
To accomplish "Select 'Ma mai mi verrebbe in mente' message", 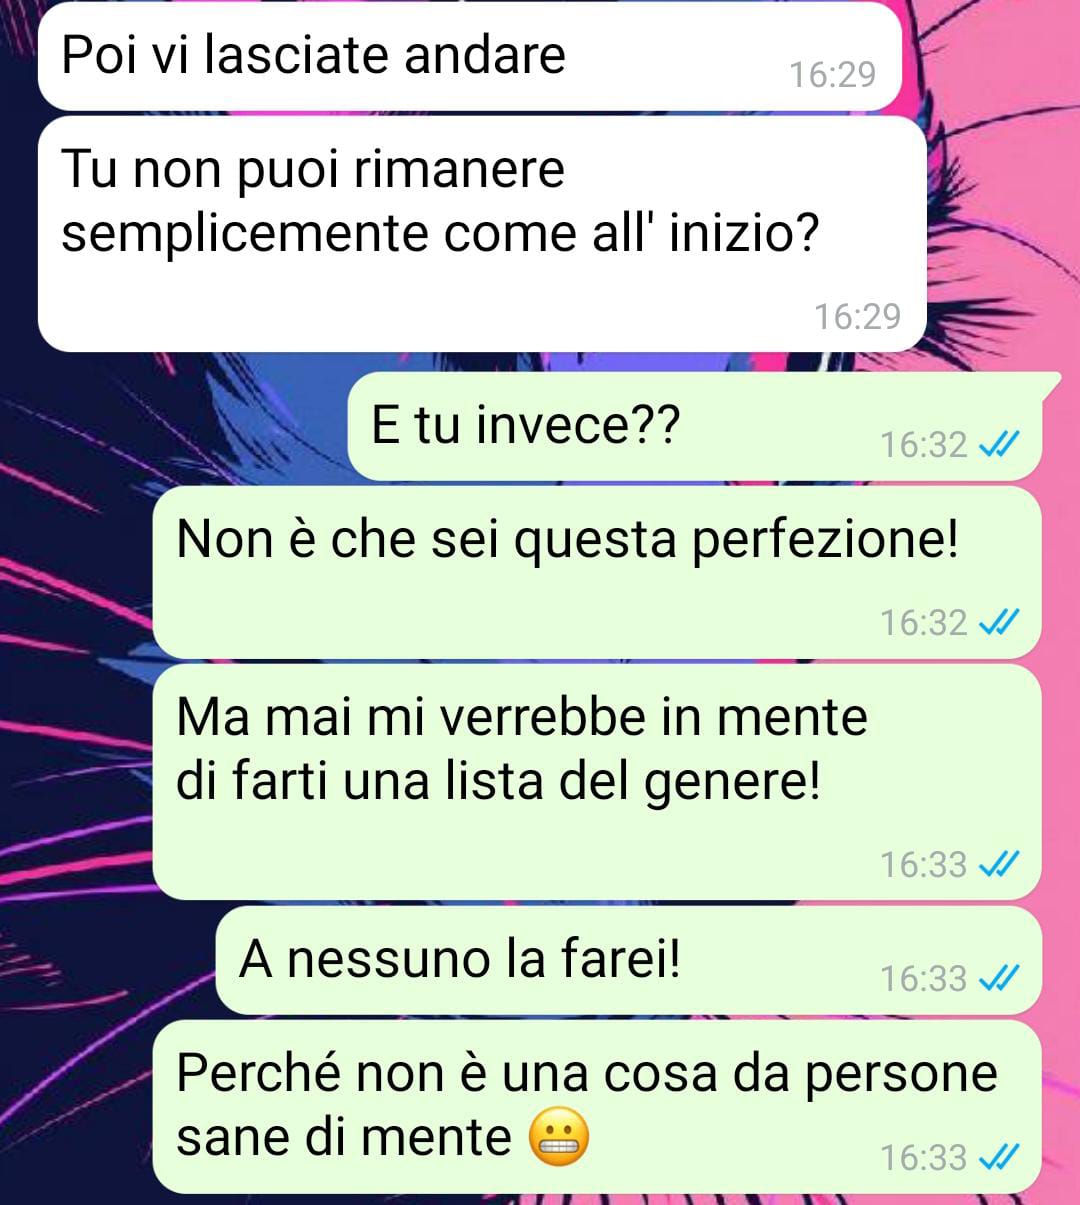I will [597, 782].
